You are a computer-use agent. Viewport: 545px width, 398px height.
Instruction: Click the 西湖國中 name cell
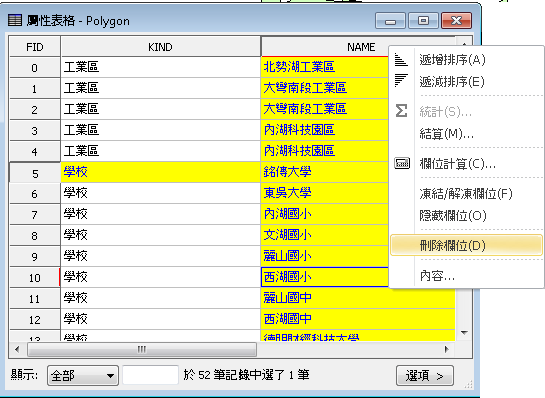pyautogui.click(x=358, y=319)
